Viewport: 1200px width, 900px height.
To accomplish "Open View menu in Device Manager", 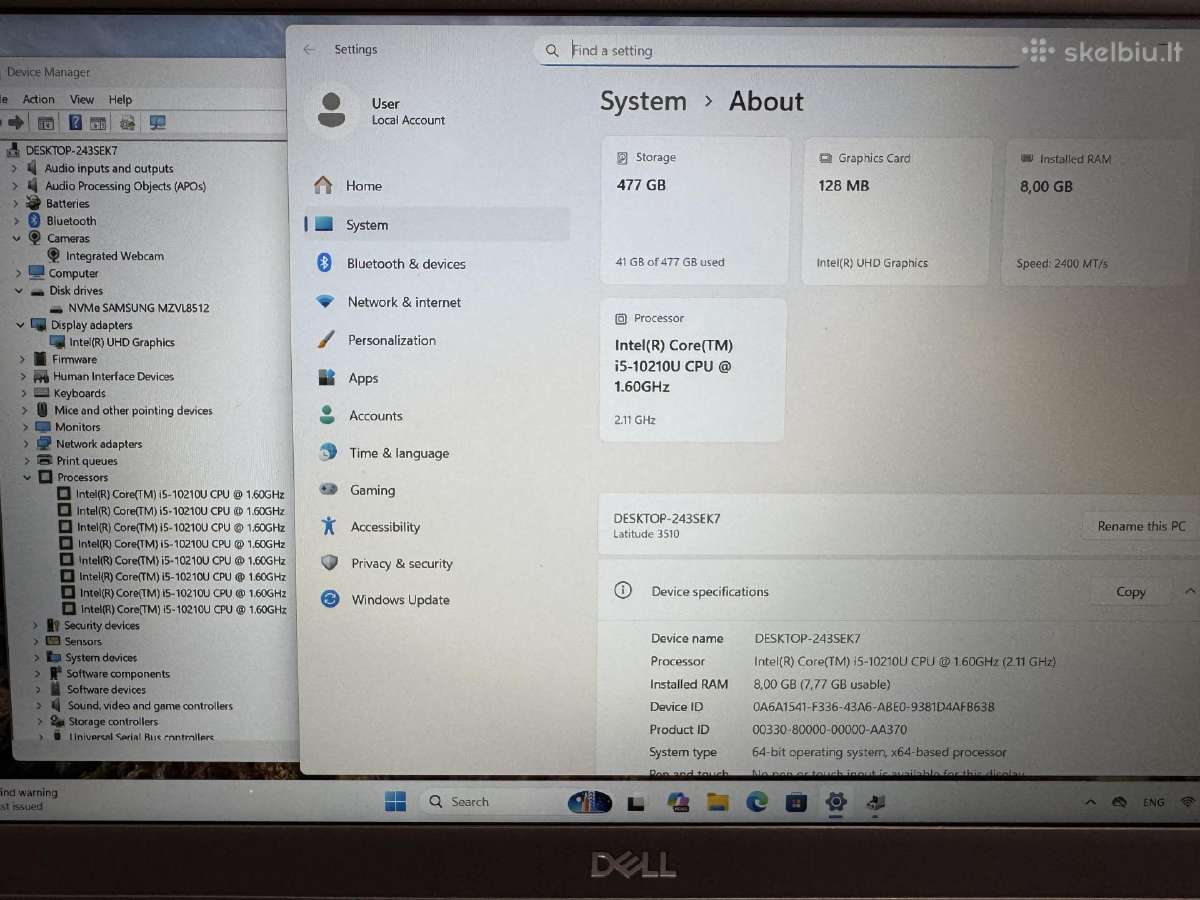I will click(82, 99).
